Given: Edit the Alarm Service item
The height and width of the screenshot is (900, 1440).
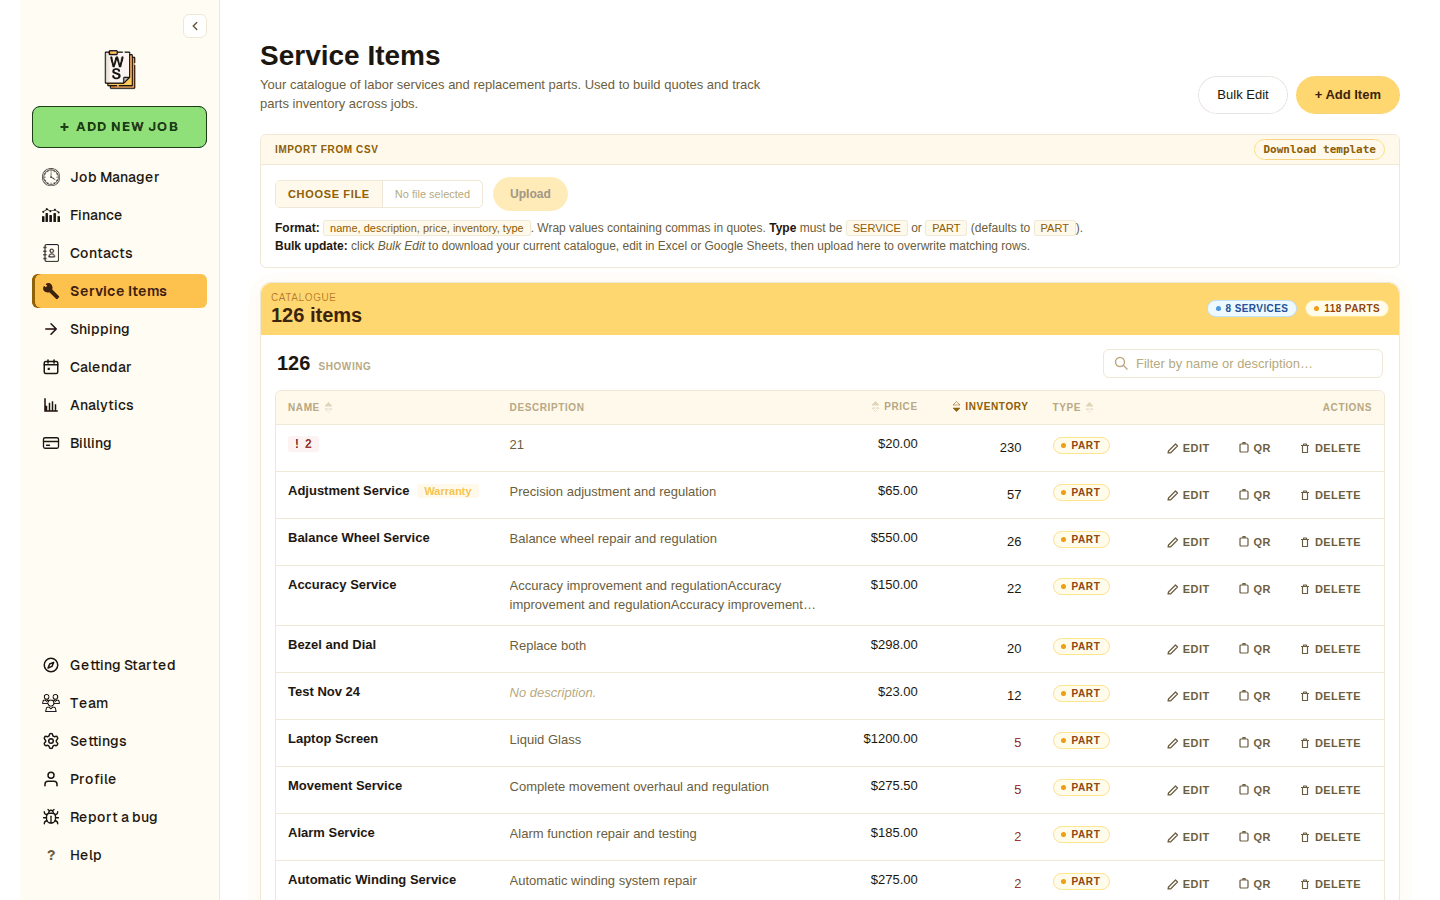Looking at the screenshot, I should [x=1188, y=837].
